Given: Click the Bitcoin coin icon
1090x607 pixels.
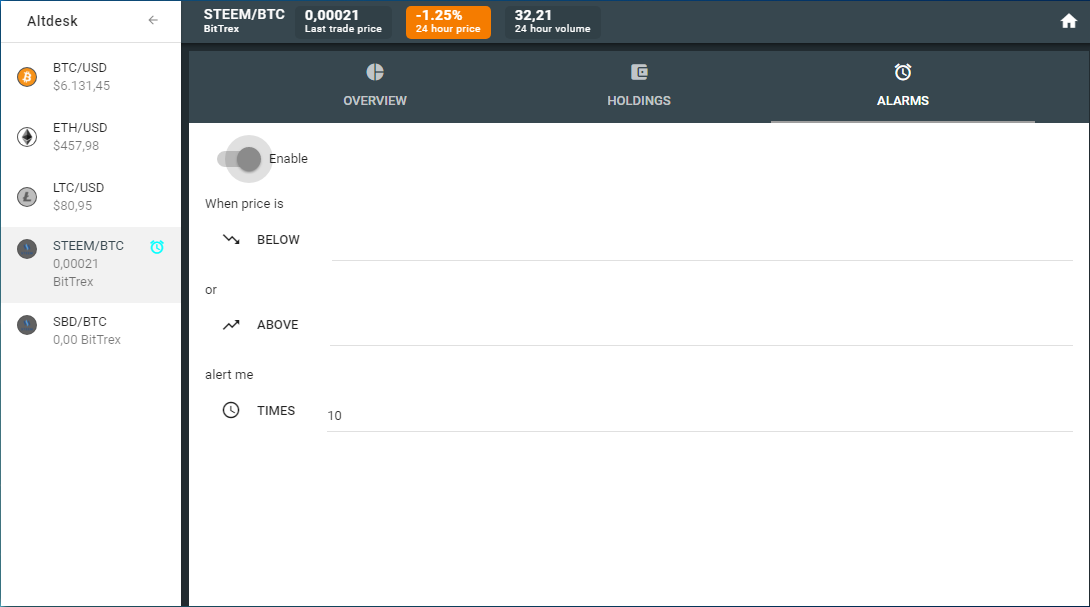Looking at the screenshot, I should (27, 76).
